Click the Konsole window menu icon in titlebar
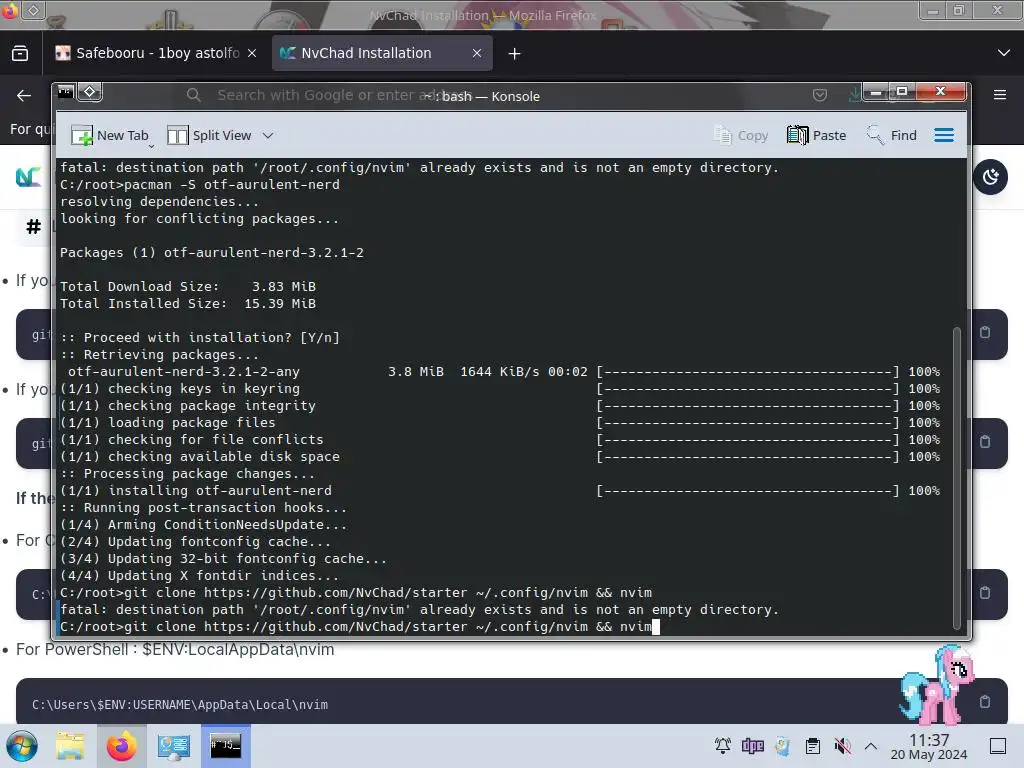The width and height of the screenshot is (1024, 768). [65, 92]
